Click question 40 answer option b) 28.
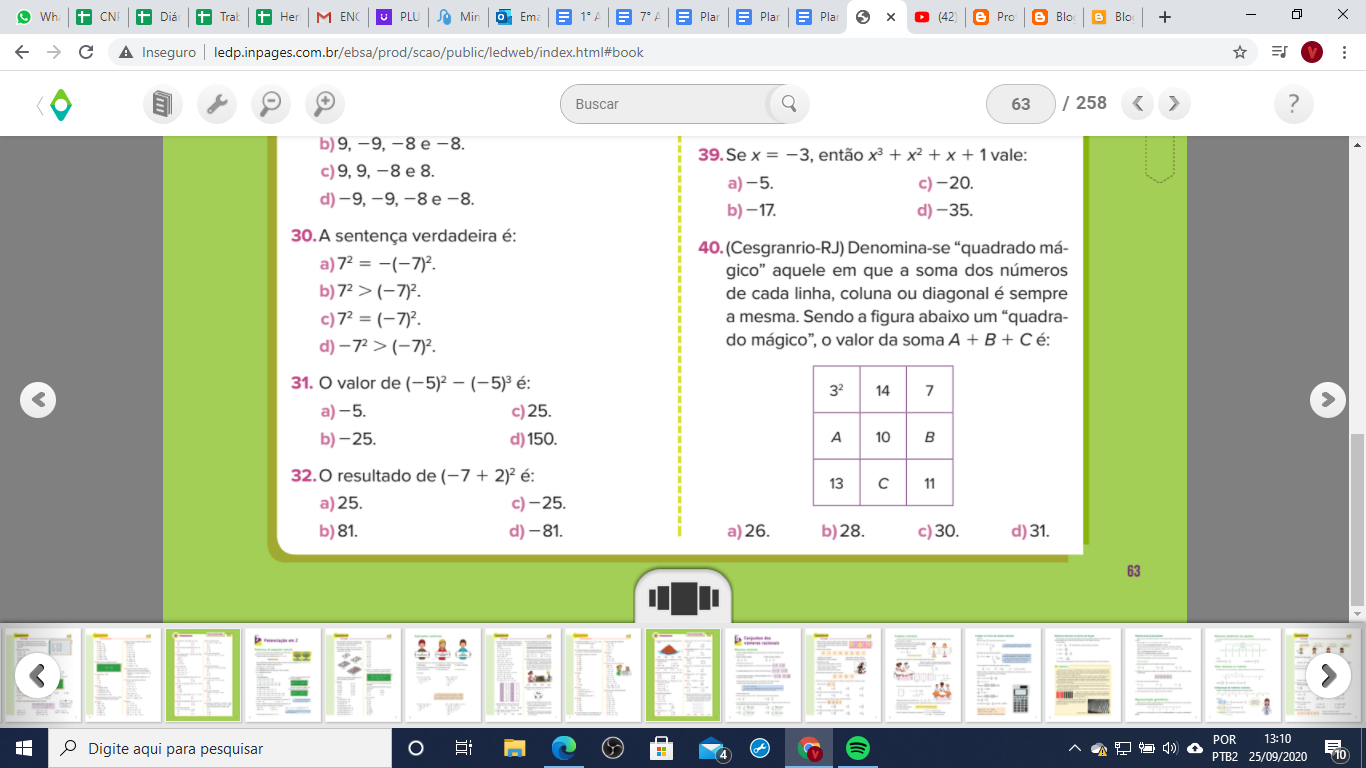The image size is (1366, 768). 843,531
